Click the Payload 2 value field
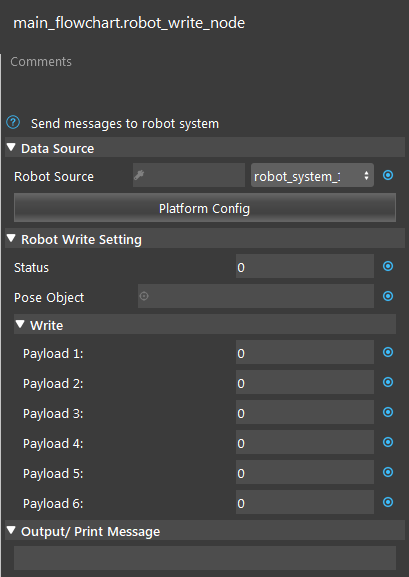The width and height of the screenshot is (409, 577). pyautogui.click(x=305, y=382)
